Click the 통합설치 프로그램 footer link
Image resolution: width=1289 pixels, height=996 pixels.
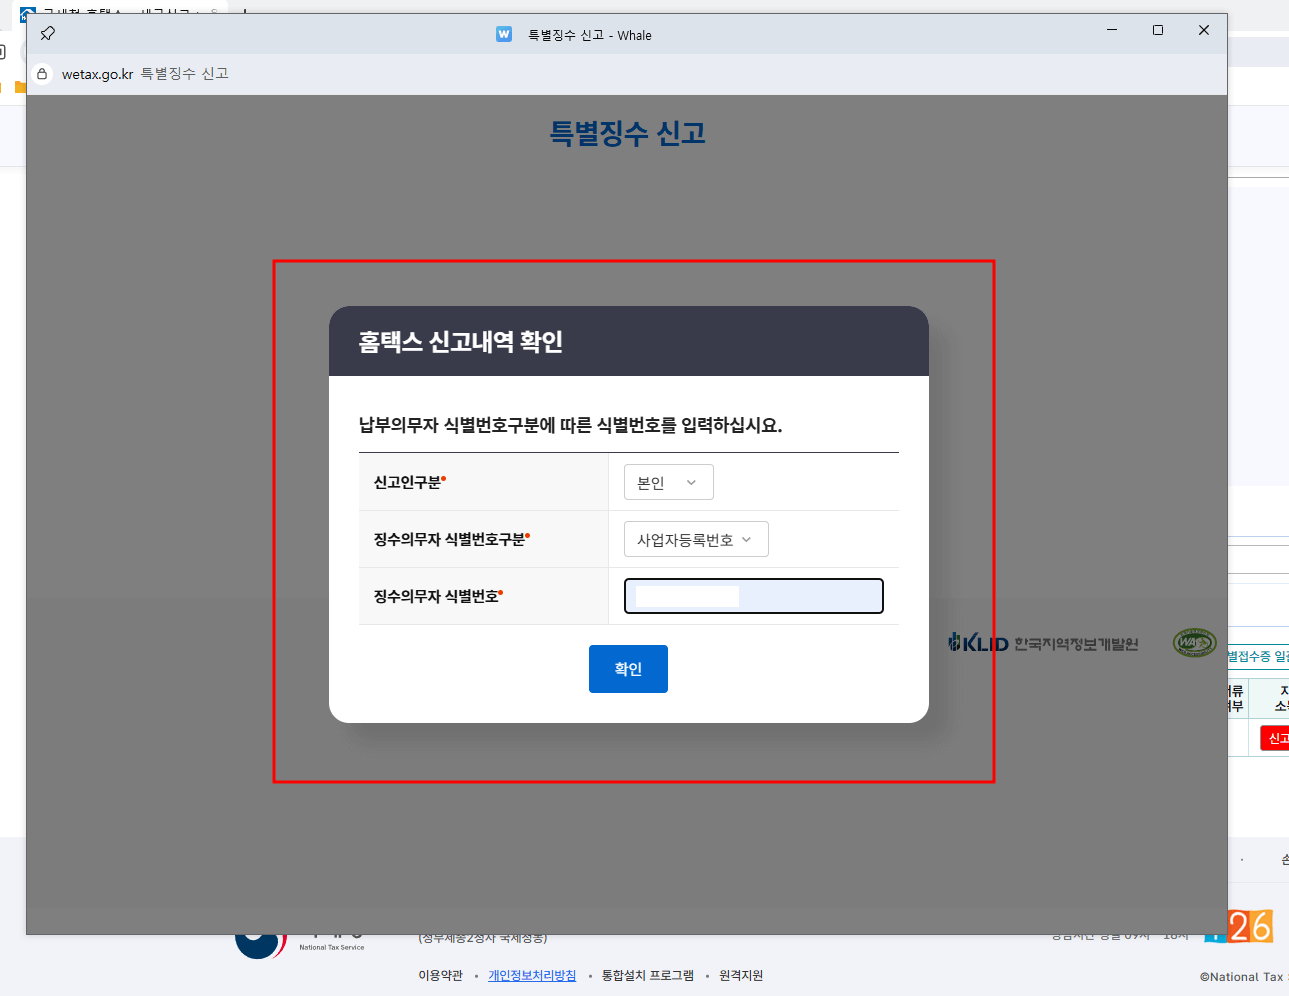click(x=648, y=975)
